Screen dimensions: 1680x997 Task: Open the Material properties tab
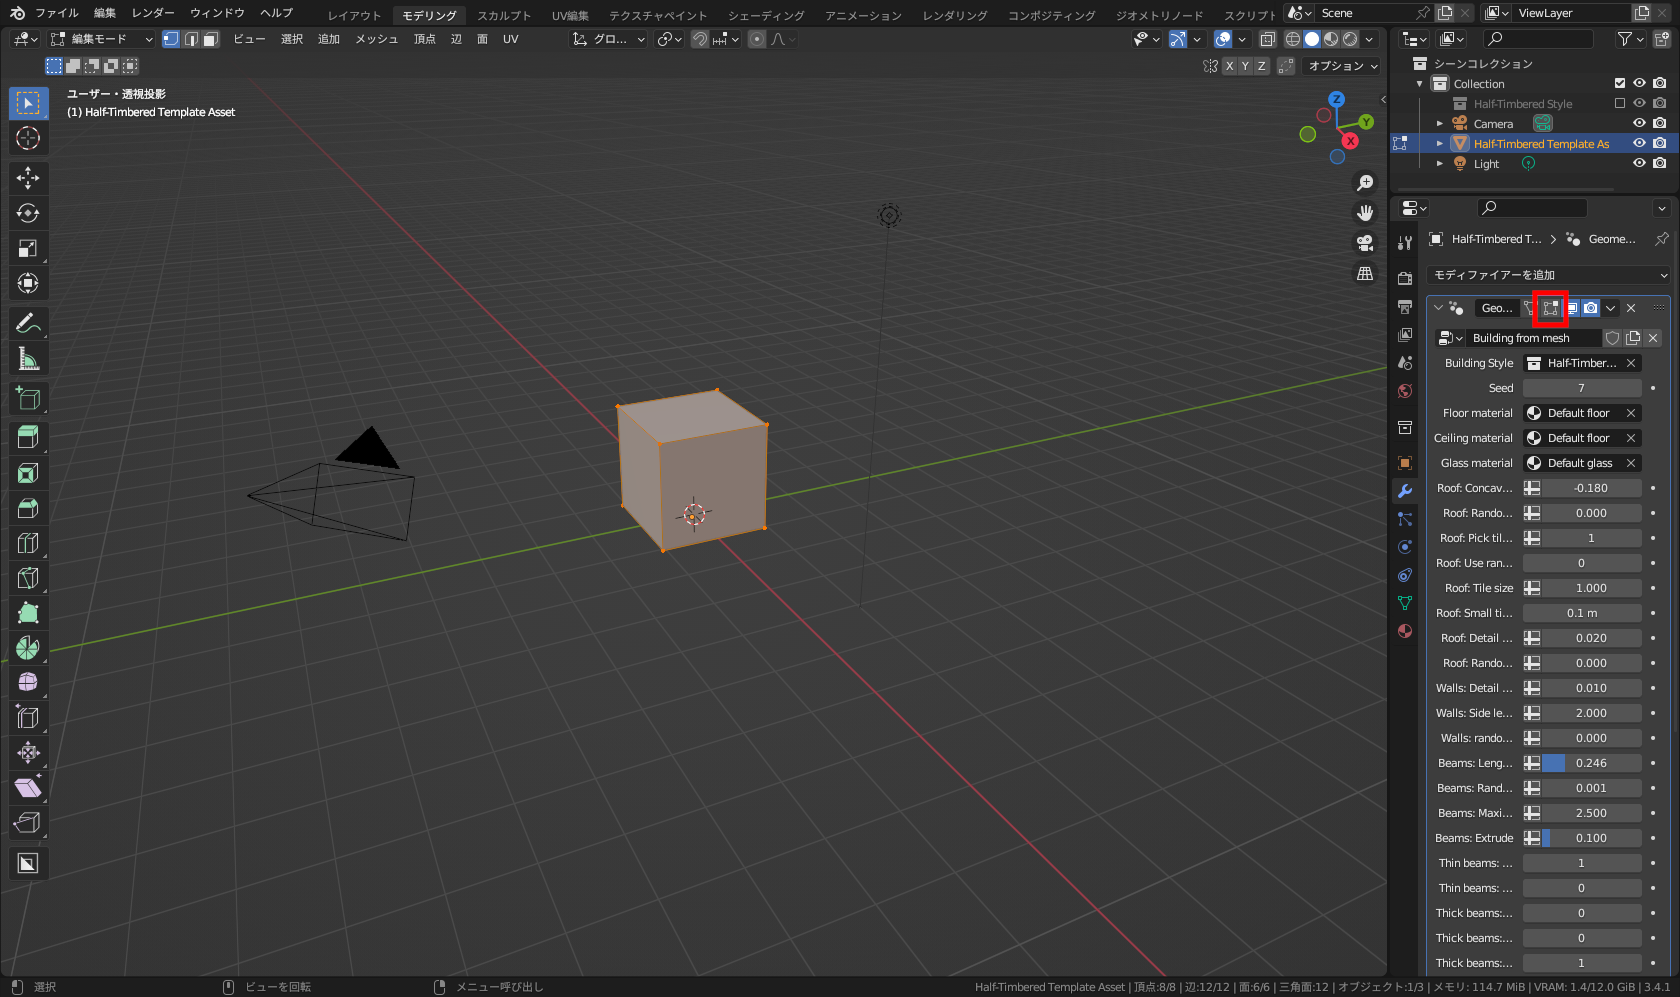coord(1404,631)
